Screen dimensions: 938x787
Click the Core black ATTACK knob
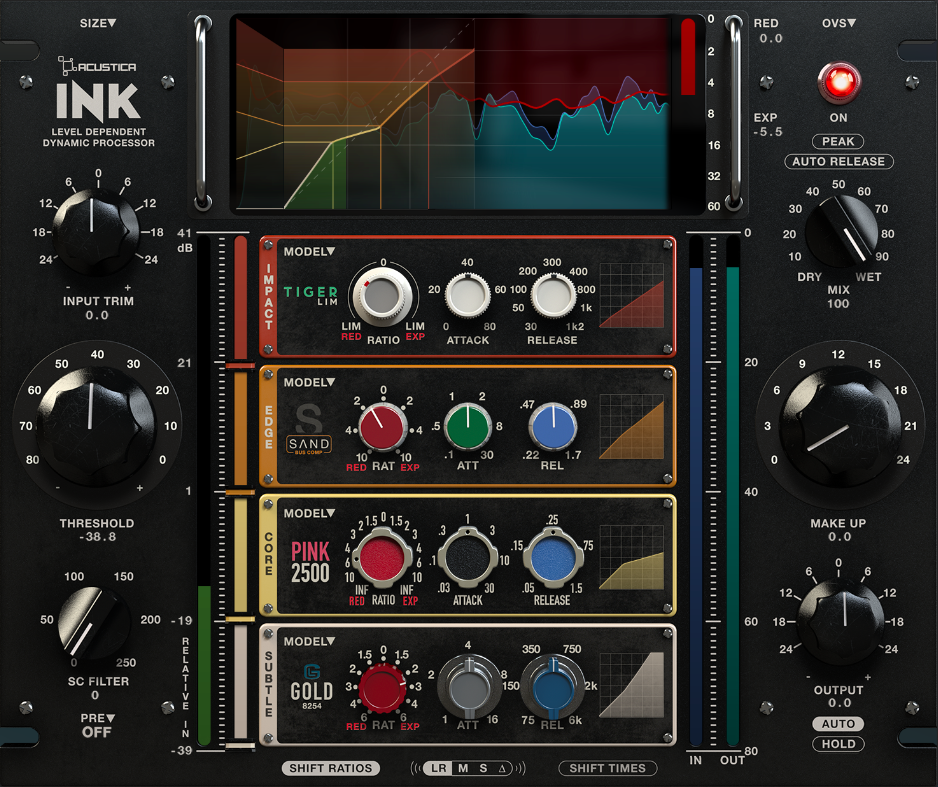click(468, 559)
